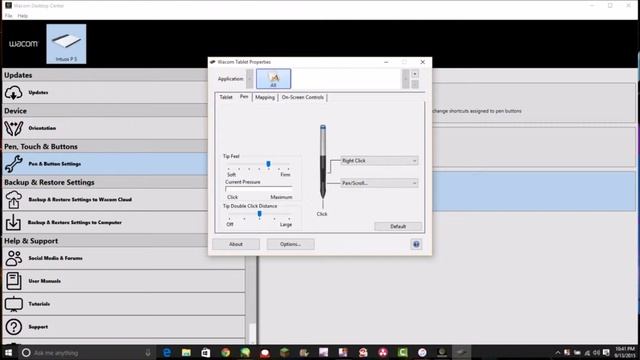The width and height of the screenshot is (640, 360).
Task: Select the All application icon
Action: [273, 79]
